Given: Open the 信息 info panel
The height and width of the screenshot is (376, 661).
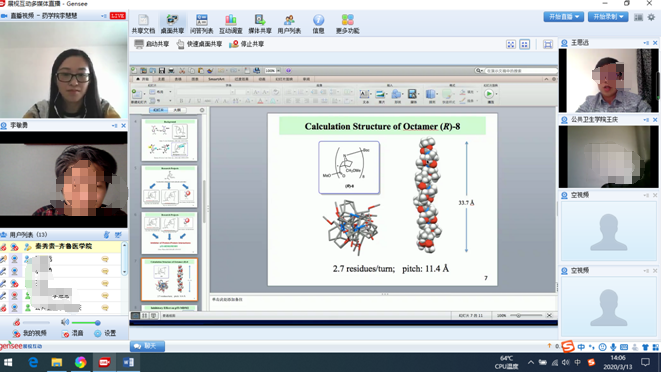Looking at the screenshot, I should [318, 24].
